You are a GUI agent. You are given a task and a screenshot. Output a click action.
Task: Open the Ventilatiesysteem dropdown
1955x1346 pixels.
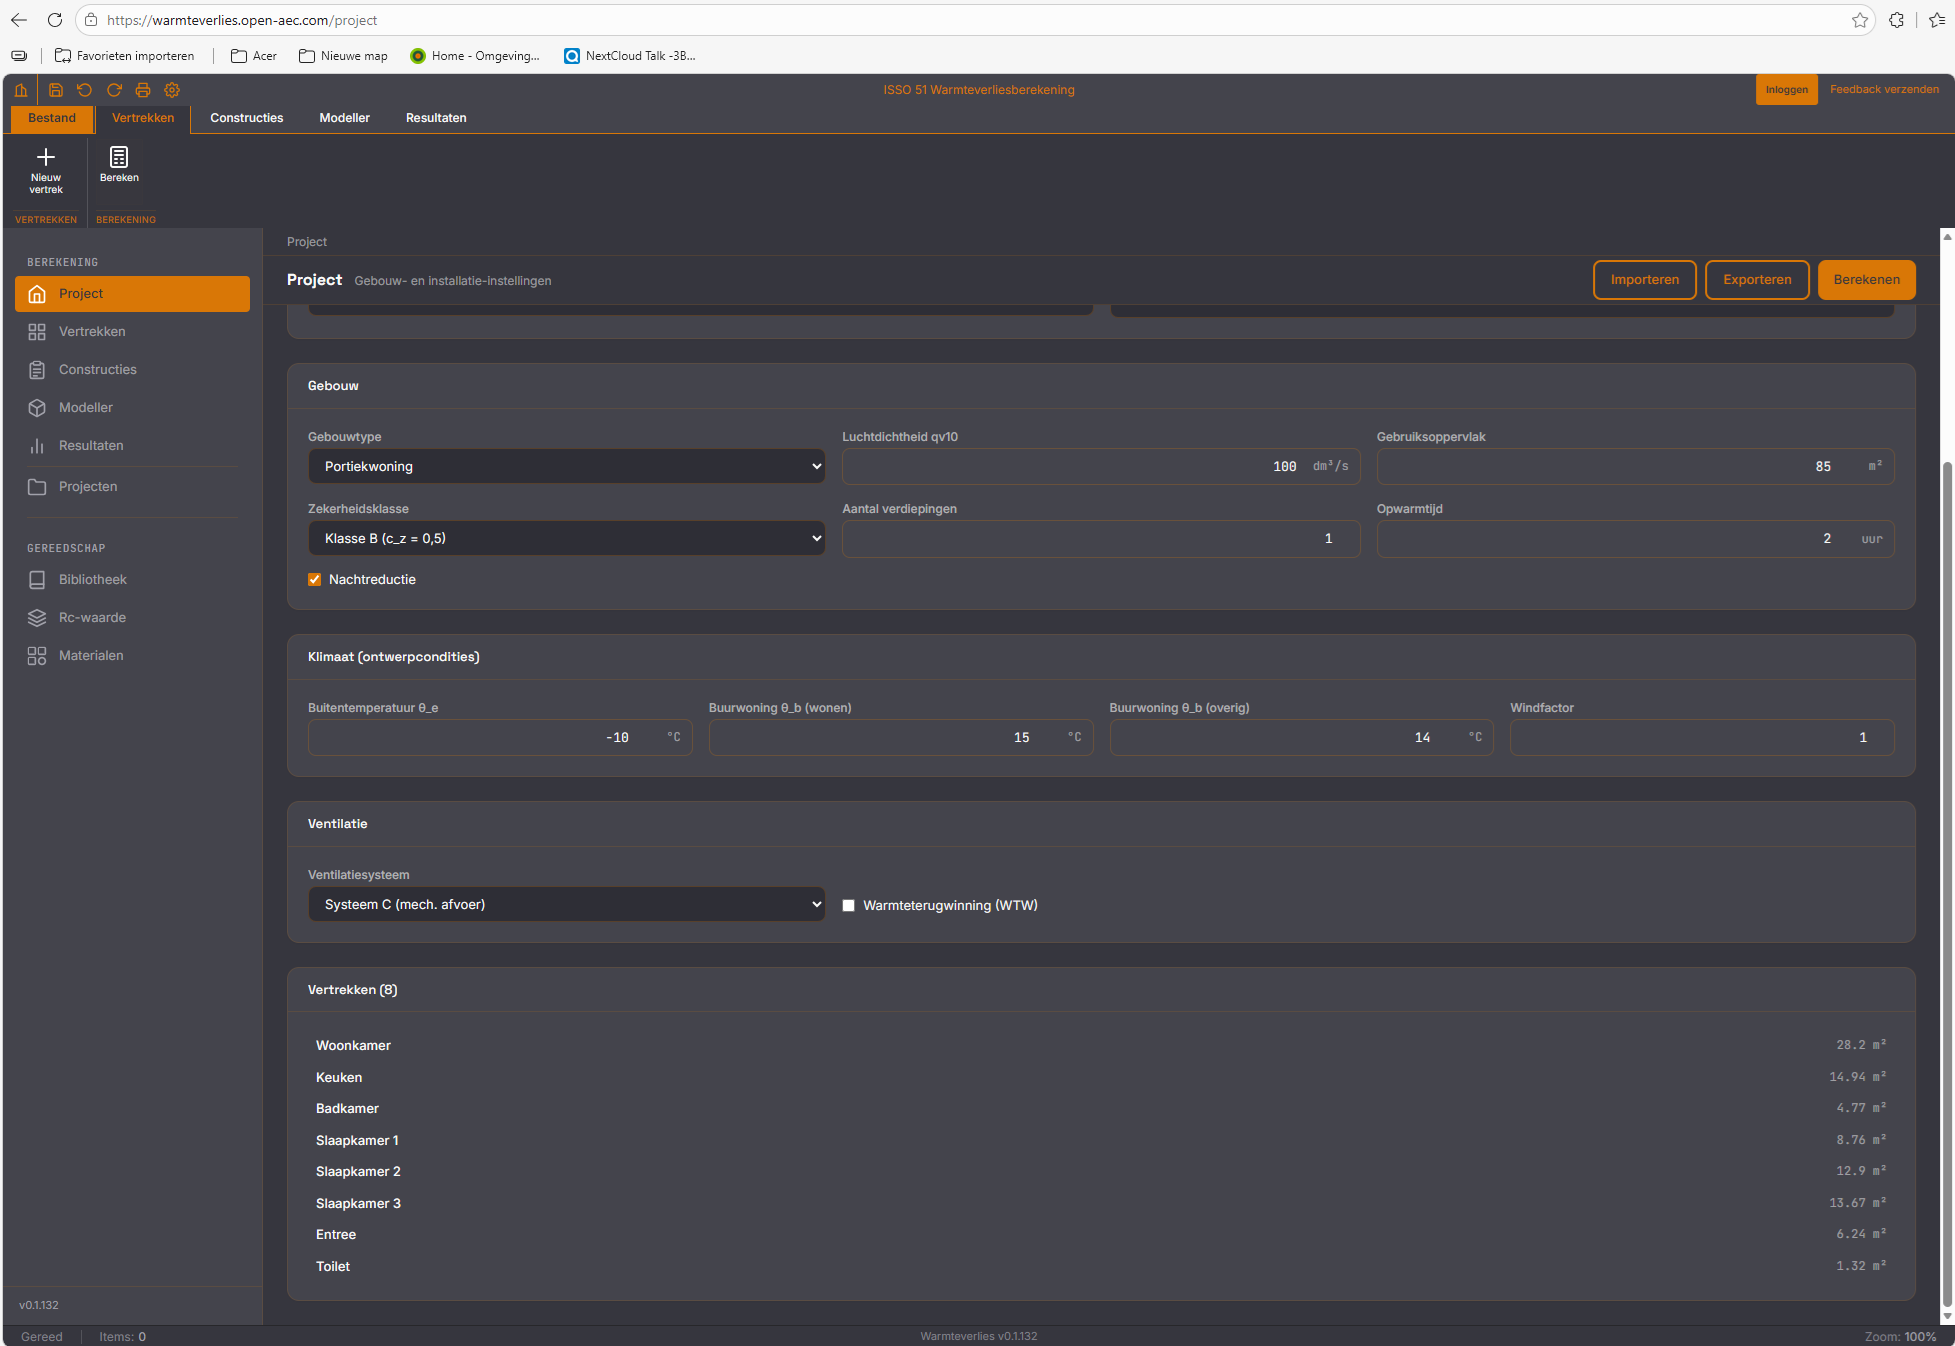[x=566, y=905]
